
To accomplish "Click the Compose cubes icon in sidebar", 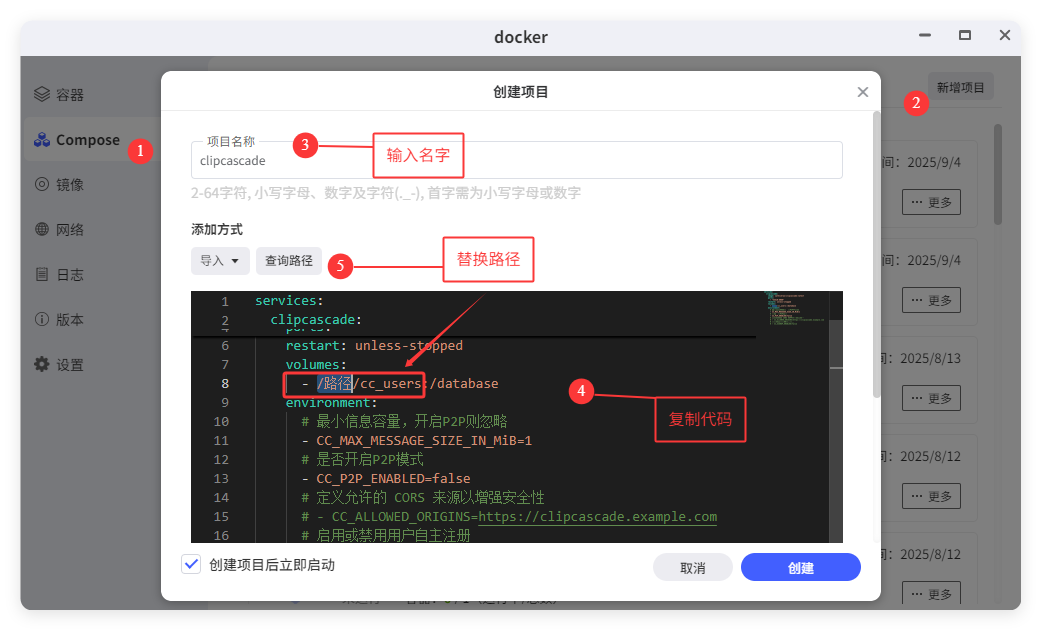I will pos(41,140).
